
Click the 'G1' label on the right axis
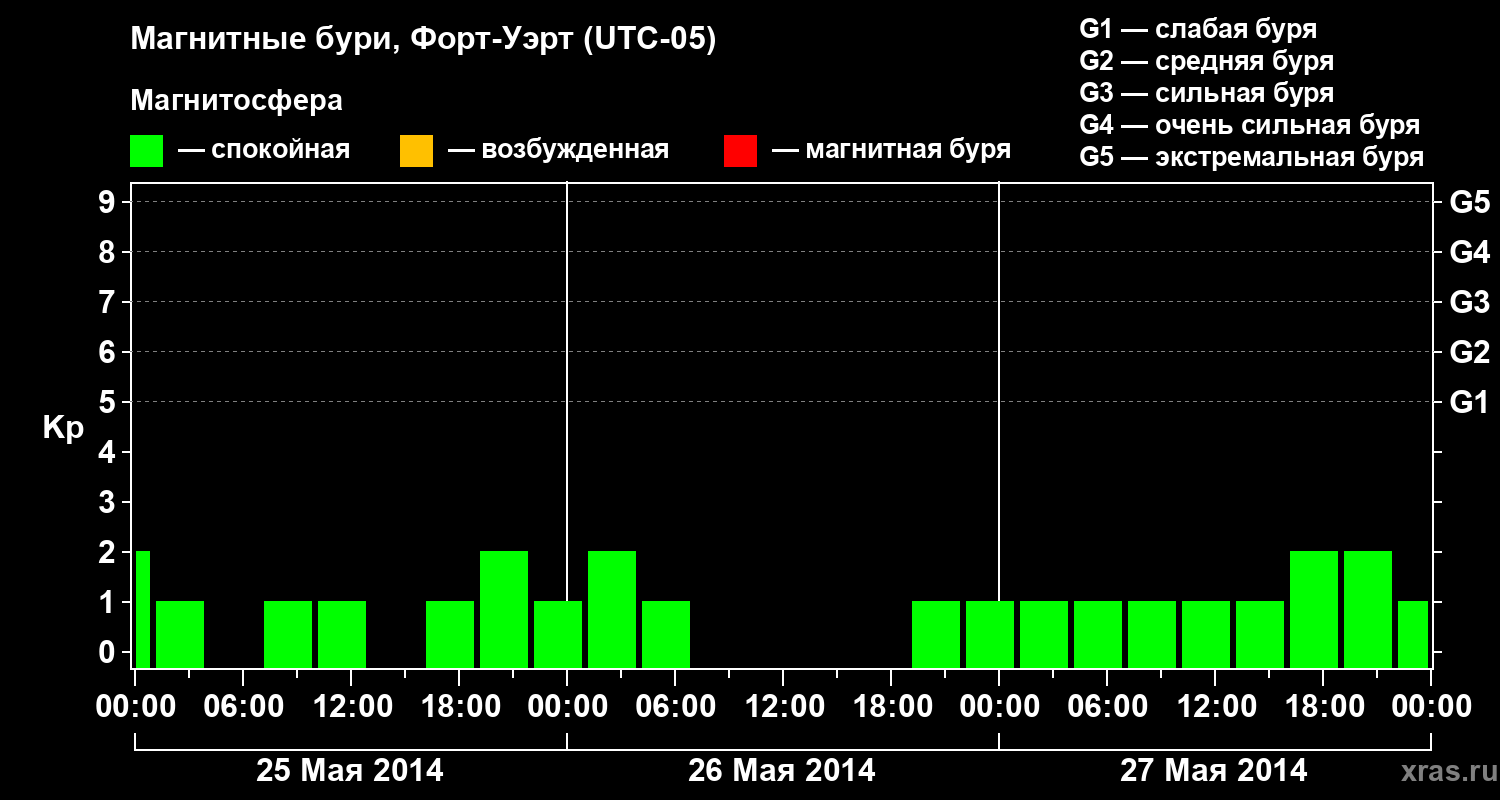[x=1469, y=402]
